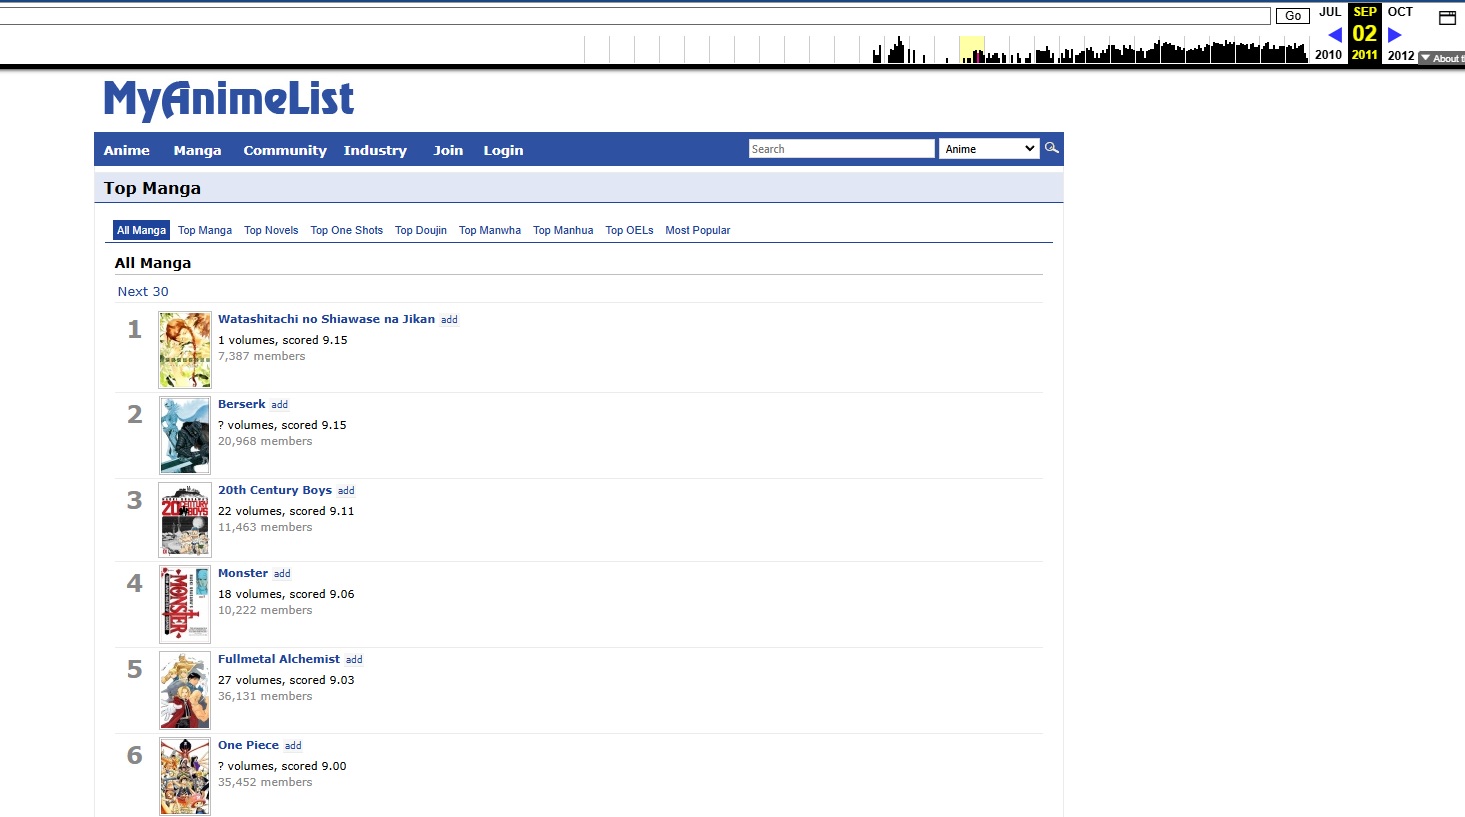This screenshot has height=817, width=1465.
Task: Click the One Piece cover thumbnail
Action: pyautogui.click(x=185, y=776)
